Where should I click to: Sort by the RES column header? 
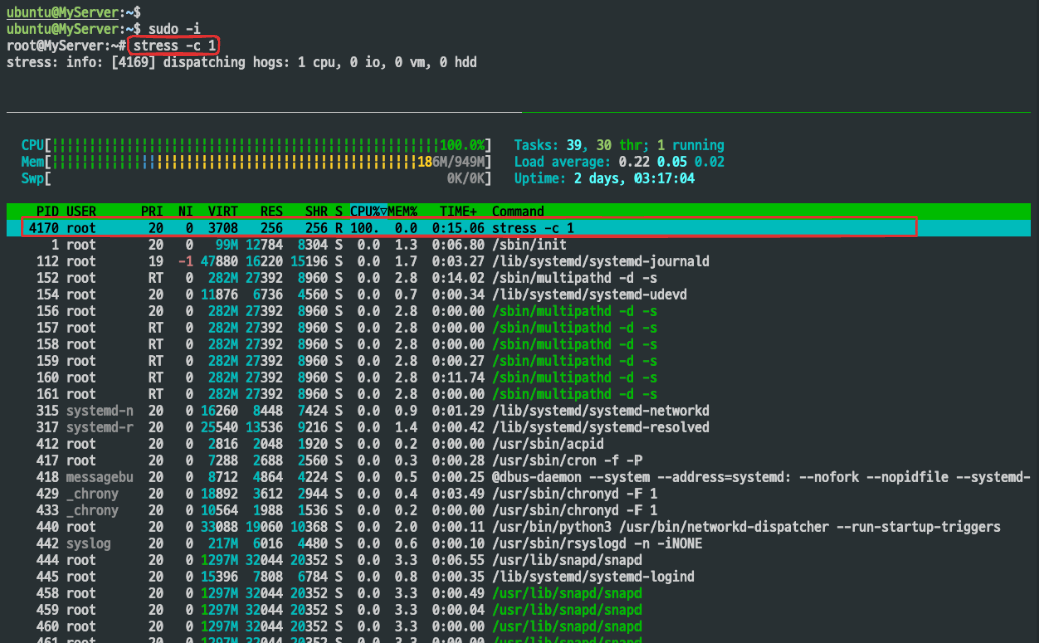(x=271, y=211)
